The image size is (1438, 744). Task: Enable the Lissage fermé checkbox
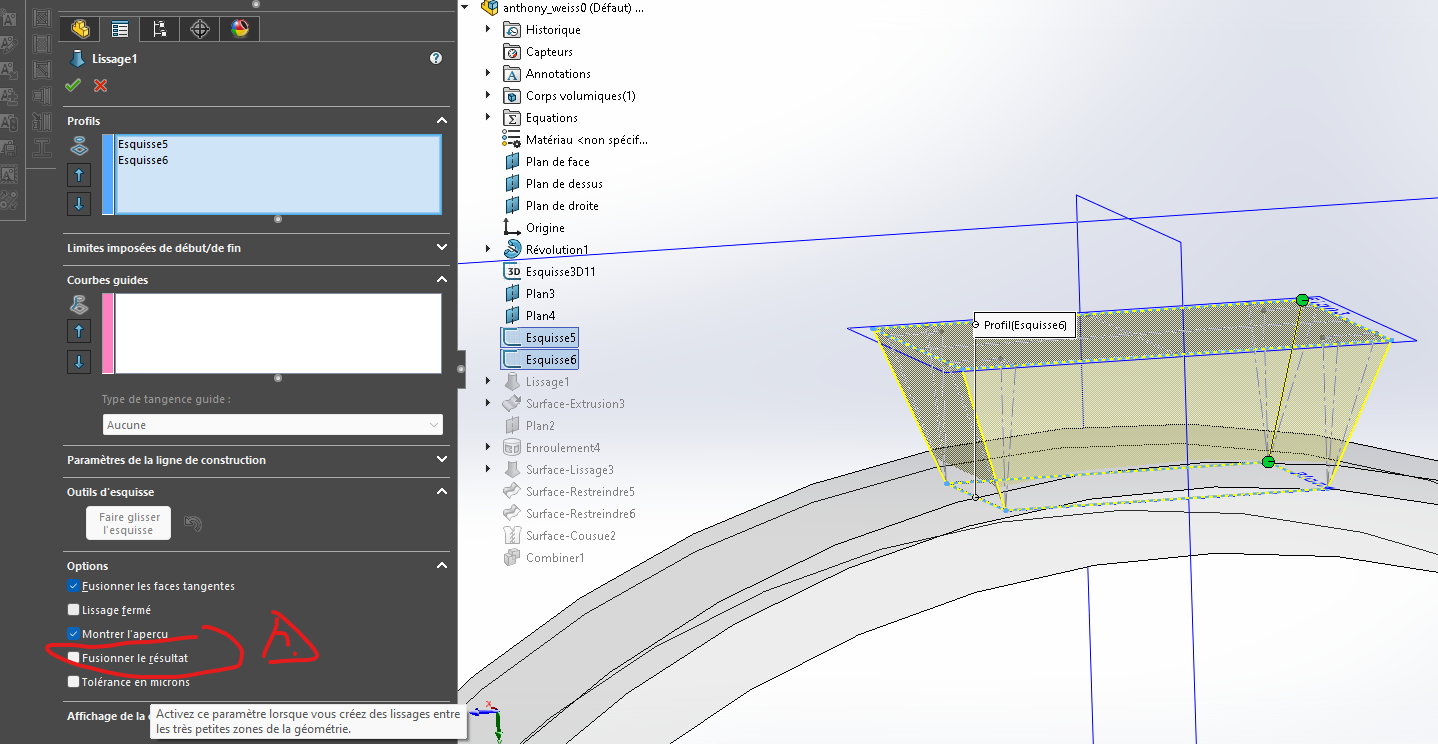(x=73, y=610)
